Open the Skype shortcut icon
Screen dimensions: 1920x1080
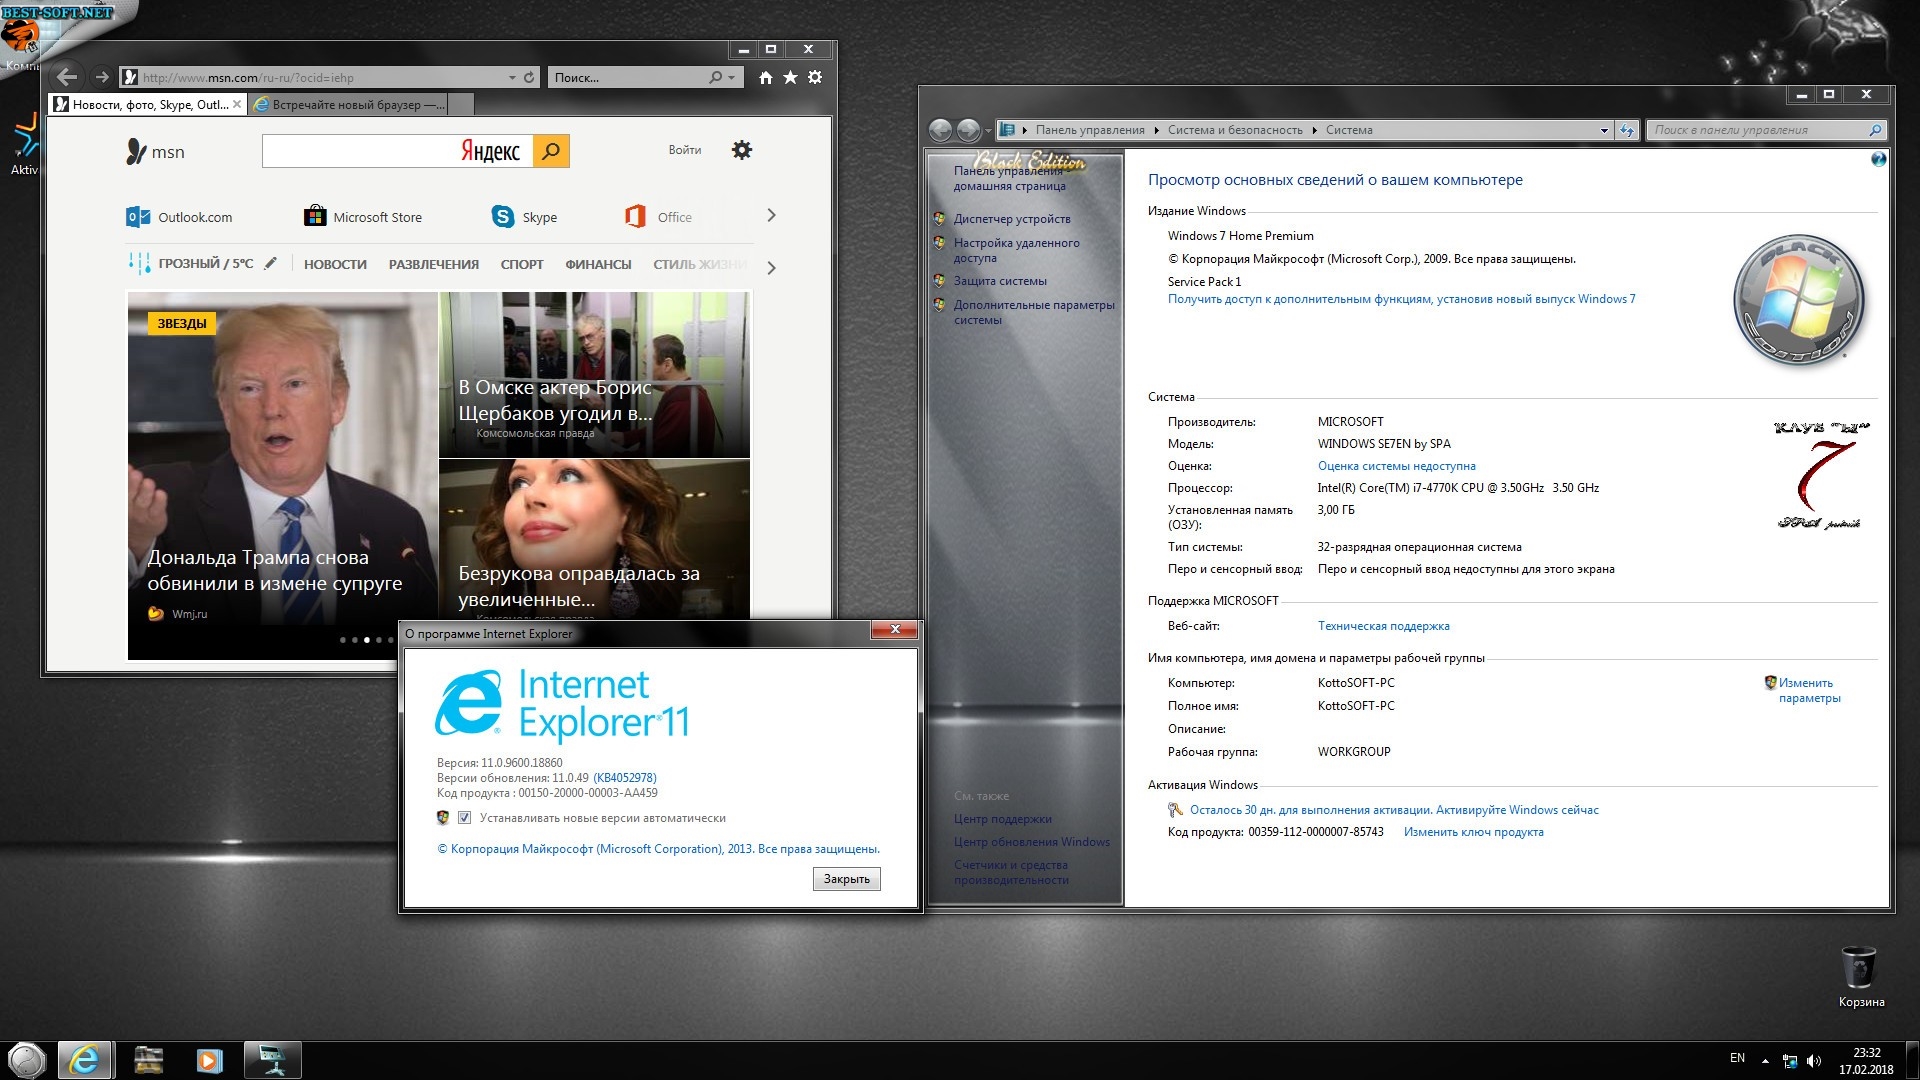click(x=503, y=216)
